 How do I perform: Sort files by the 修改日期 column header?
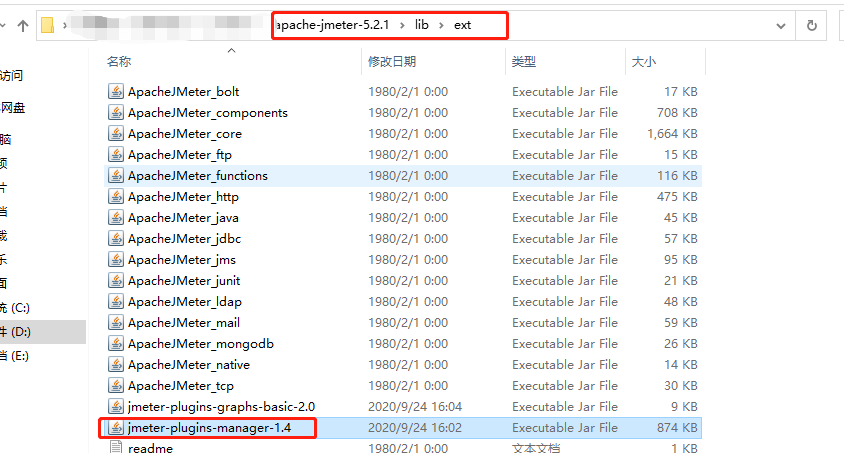coord(392,61)
